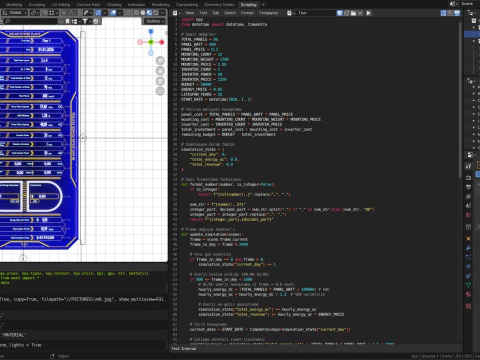Open the Edit menu in text editor
Image resolution: width=480 pixels, height=360 pixels.
pyautogui.click(x=216, y=13)
